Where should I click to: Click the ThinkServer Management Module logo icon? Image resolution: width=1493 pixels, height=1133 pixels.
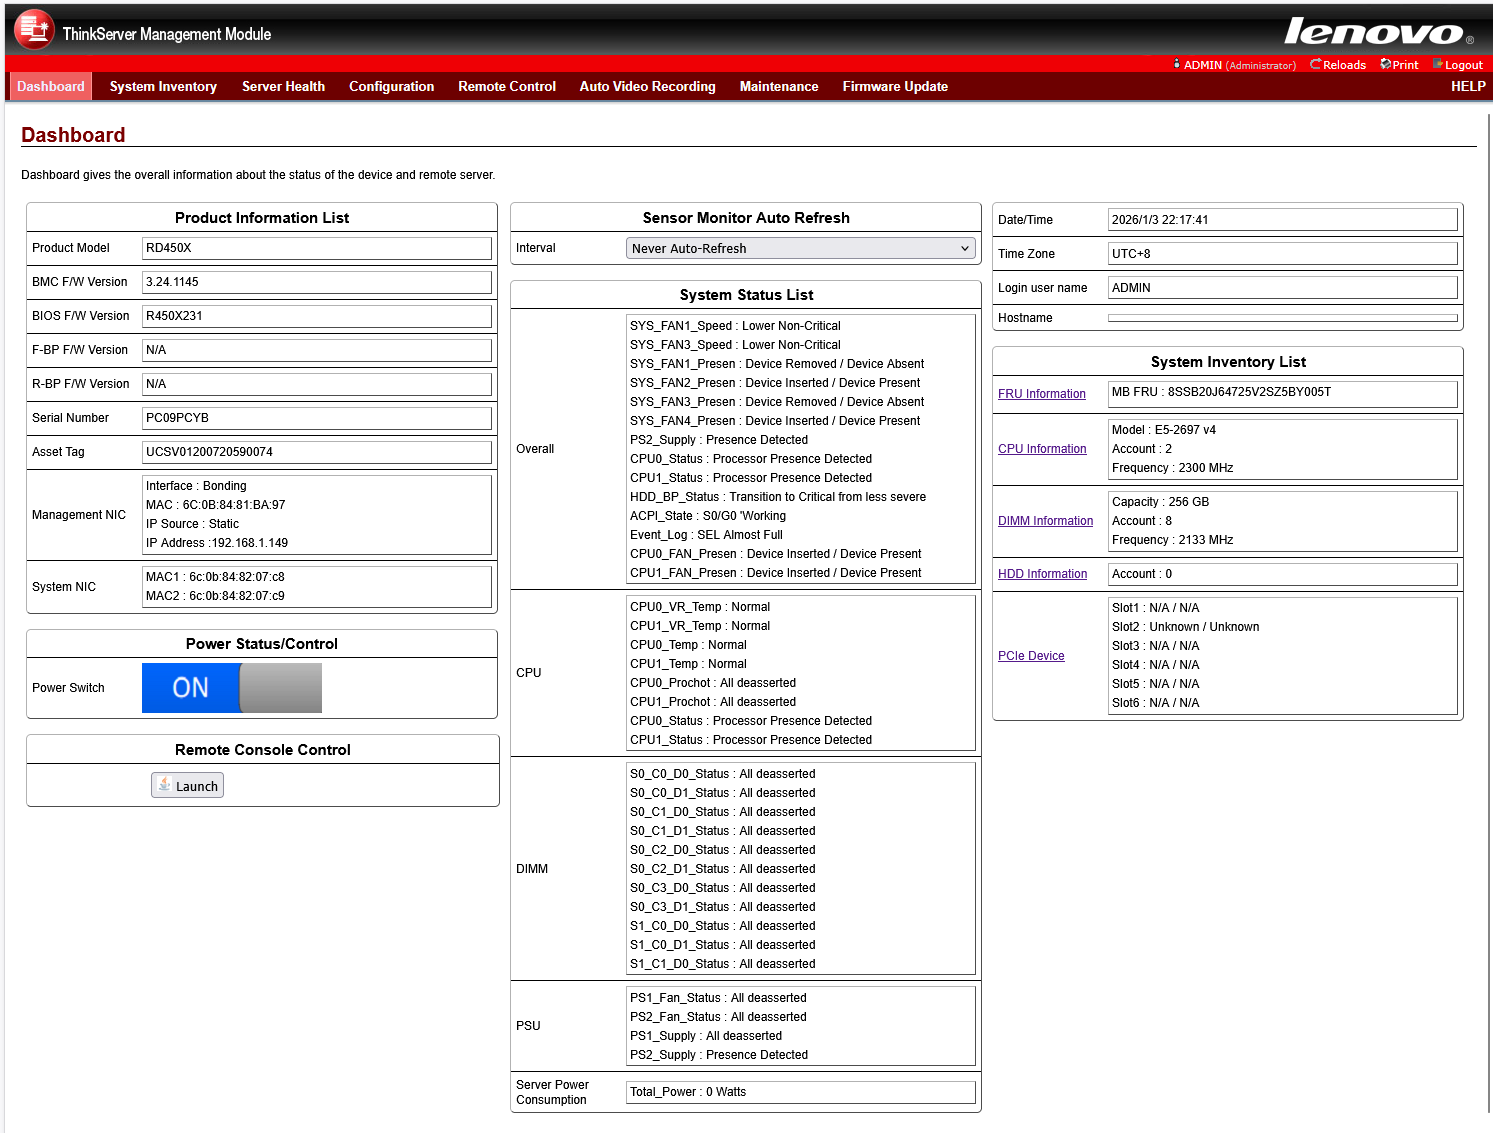click(33, 29)
